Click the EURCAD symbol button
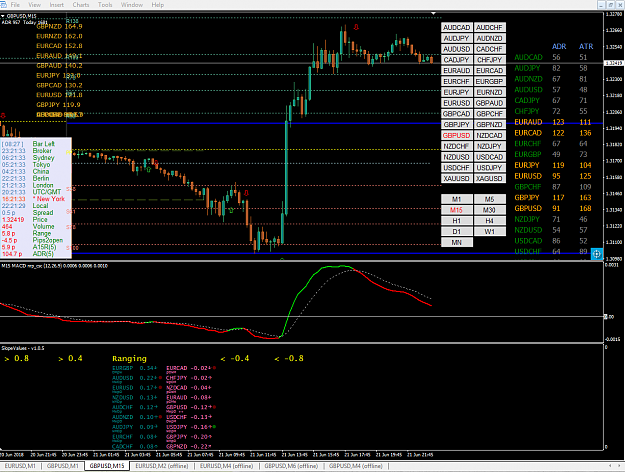 489,71
